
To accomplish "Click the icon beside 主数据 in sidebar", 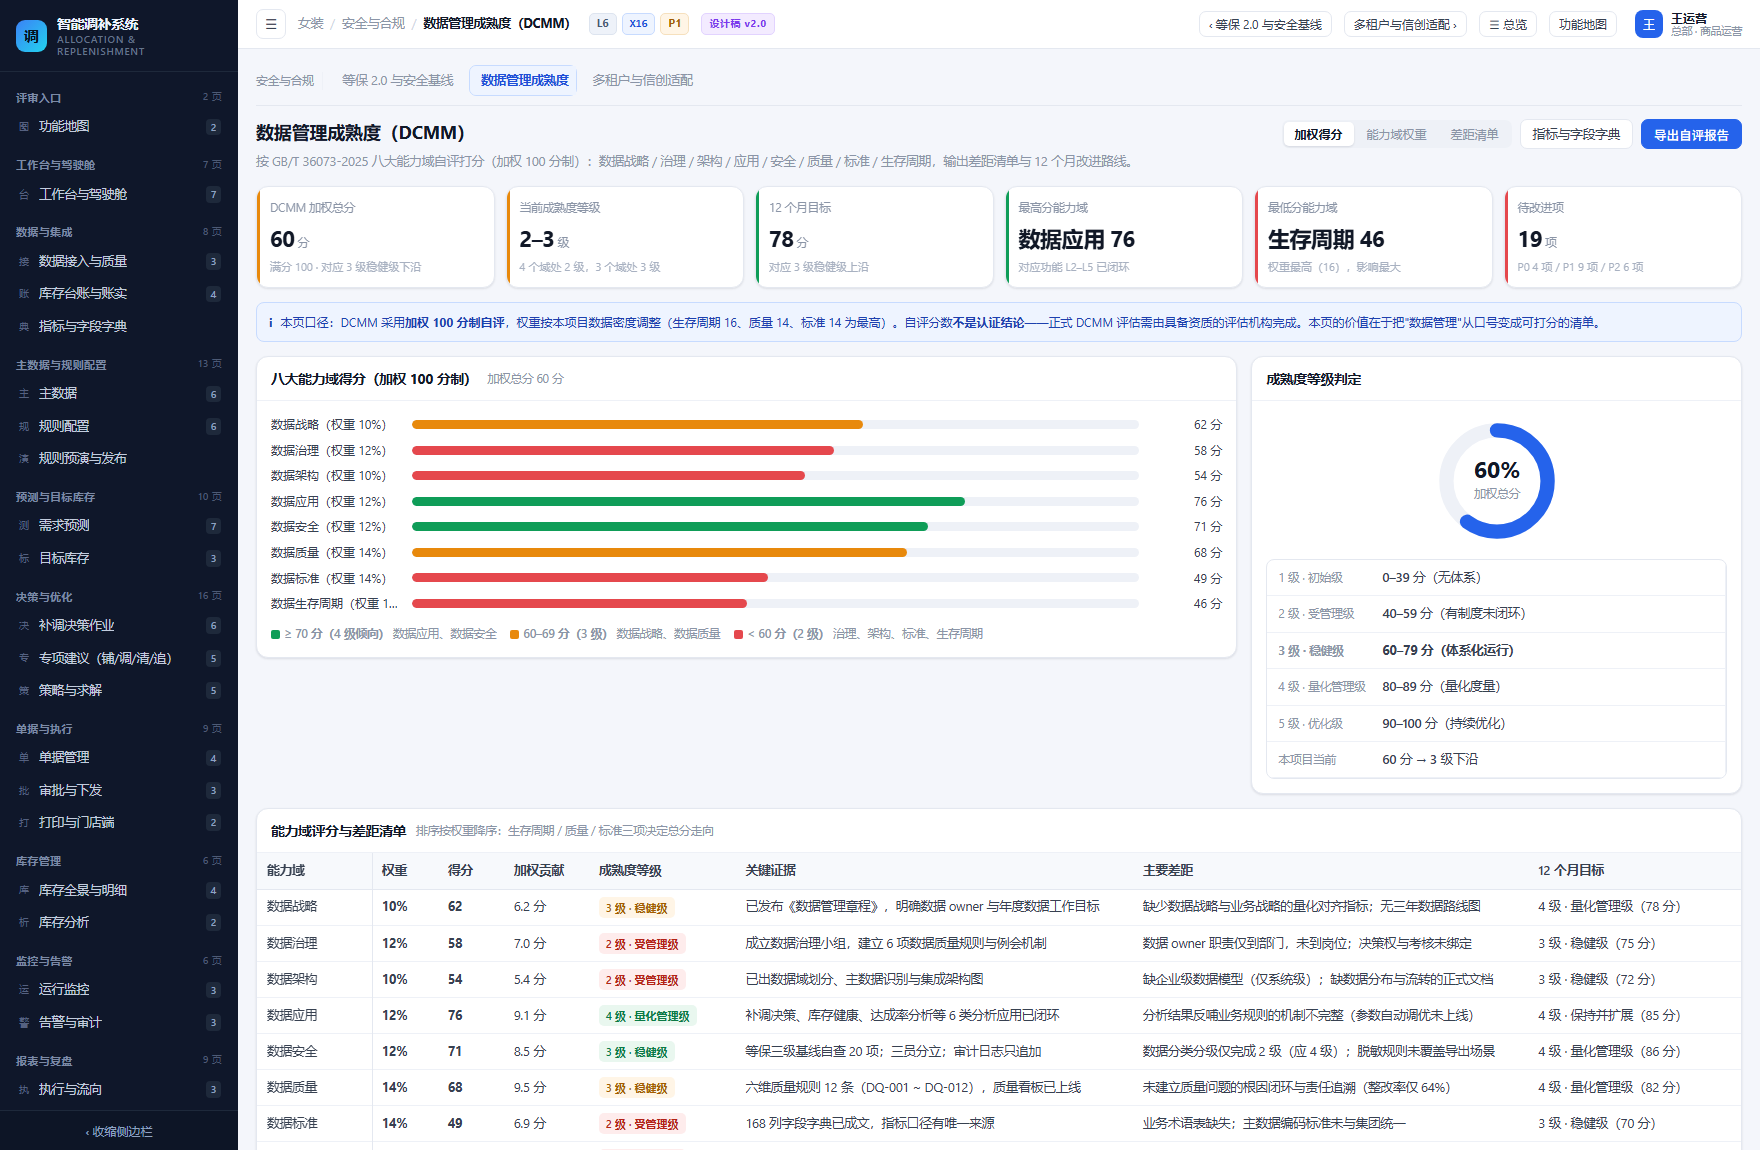I will (24, 394).
